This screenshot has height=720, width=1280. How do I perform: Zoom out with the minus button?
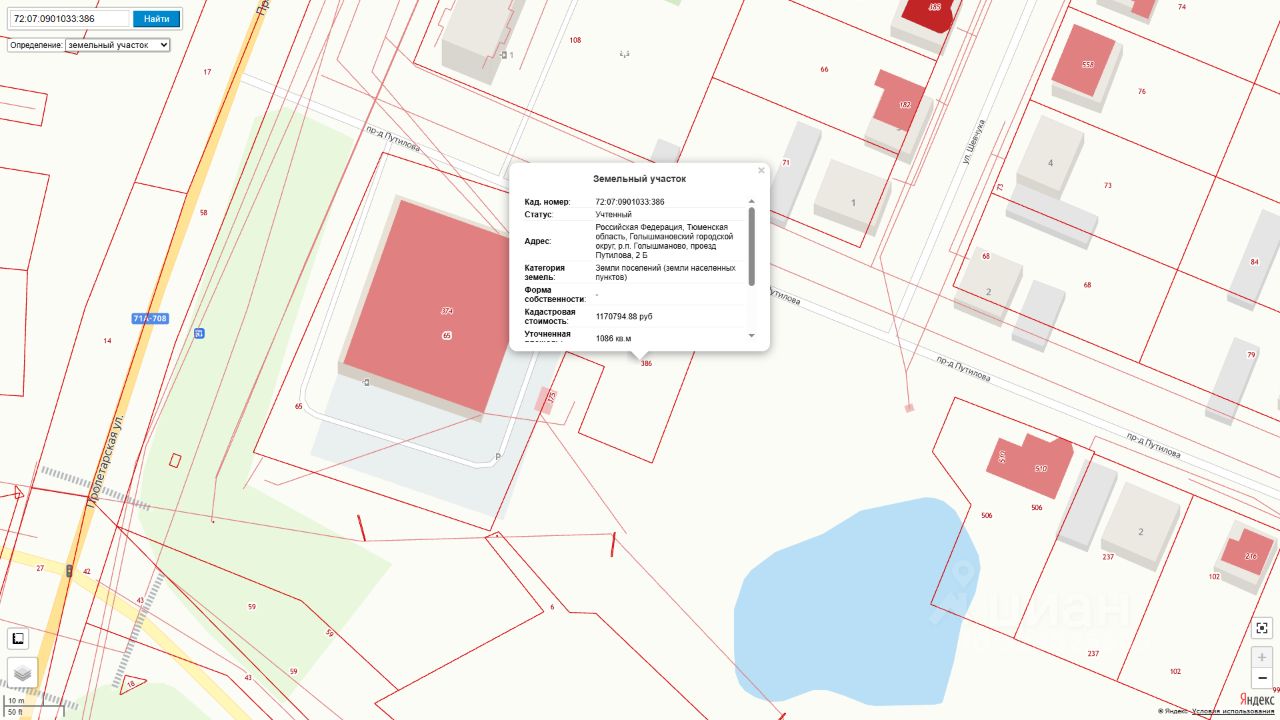(1263, 678)
